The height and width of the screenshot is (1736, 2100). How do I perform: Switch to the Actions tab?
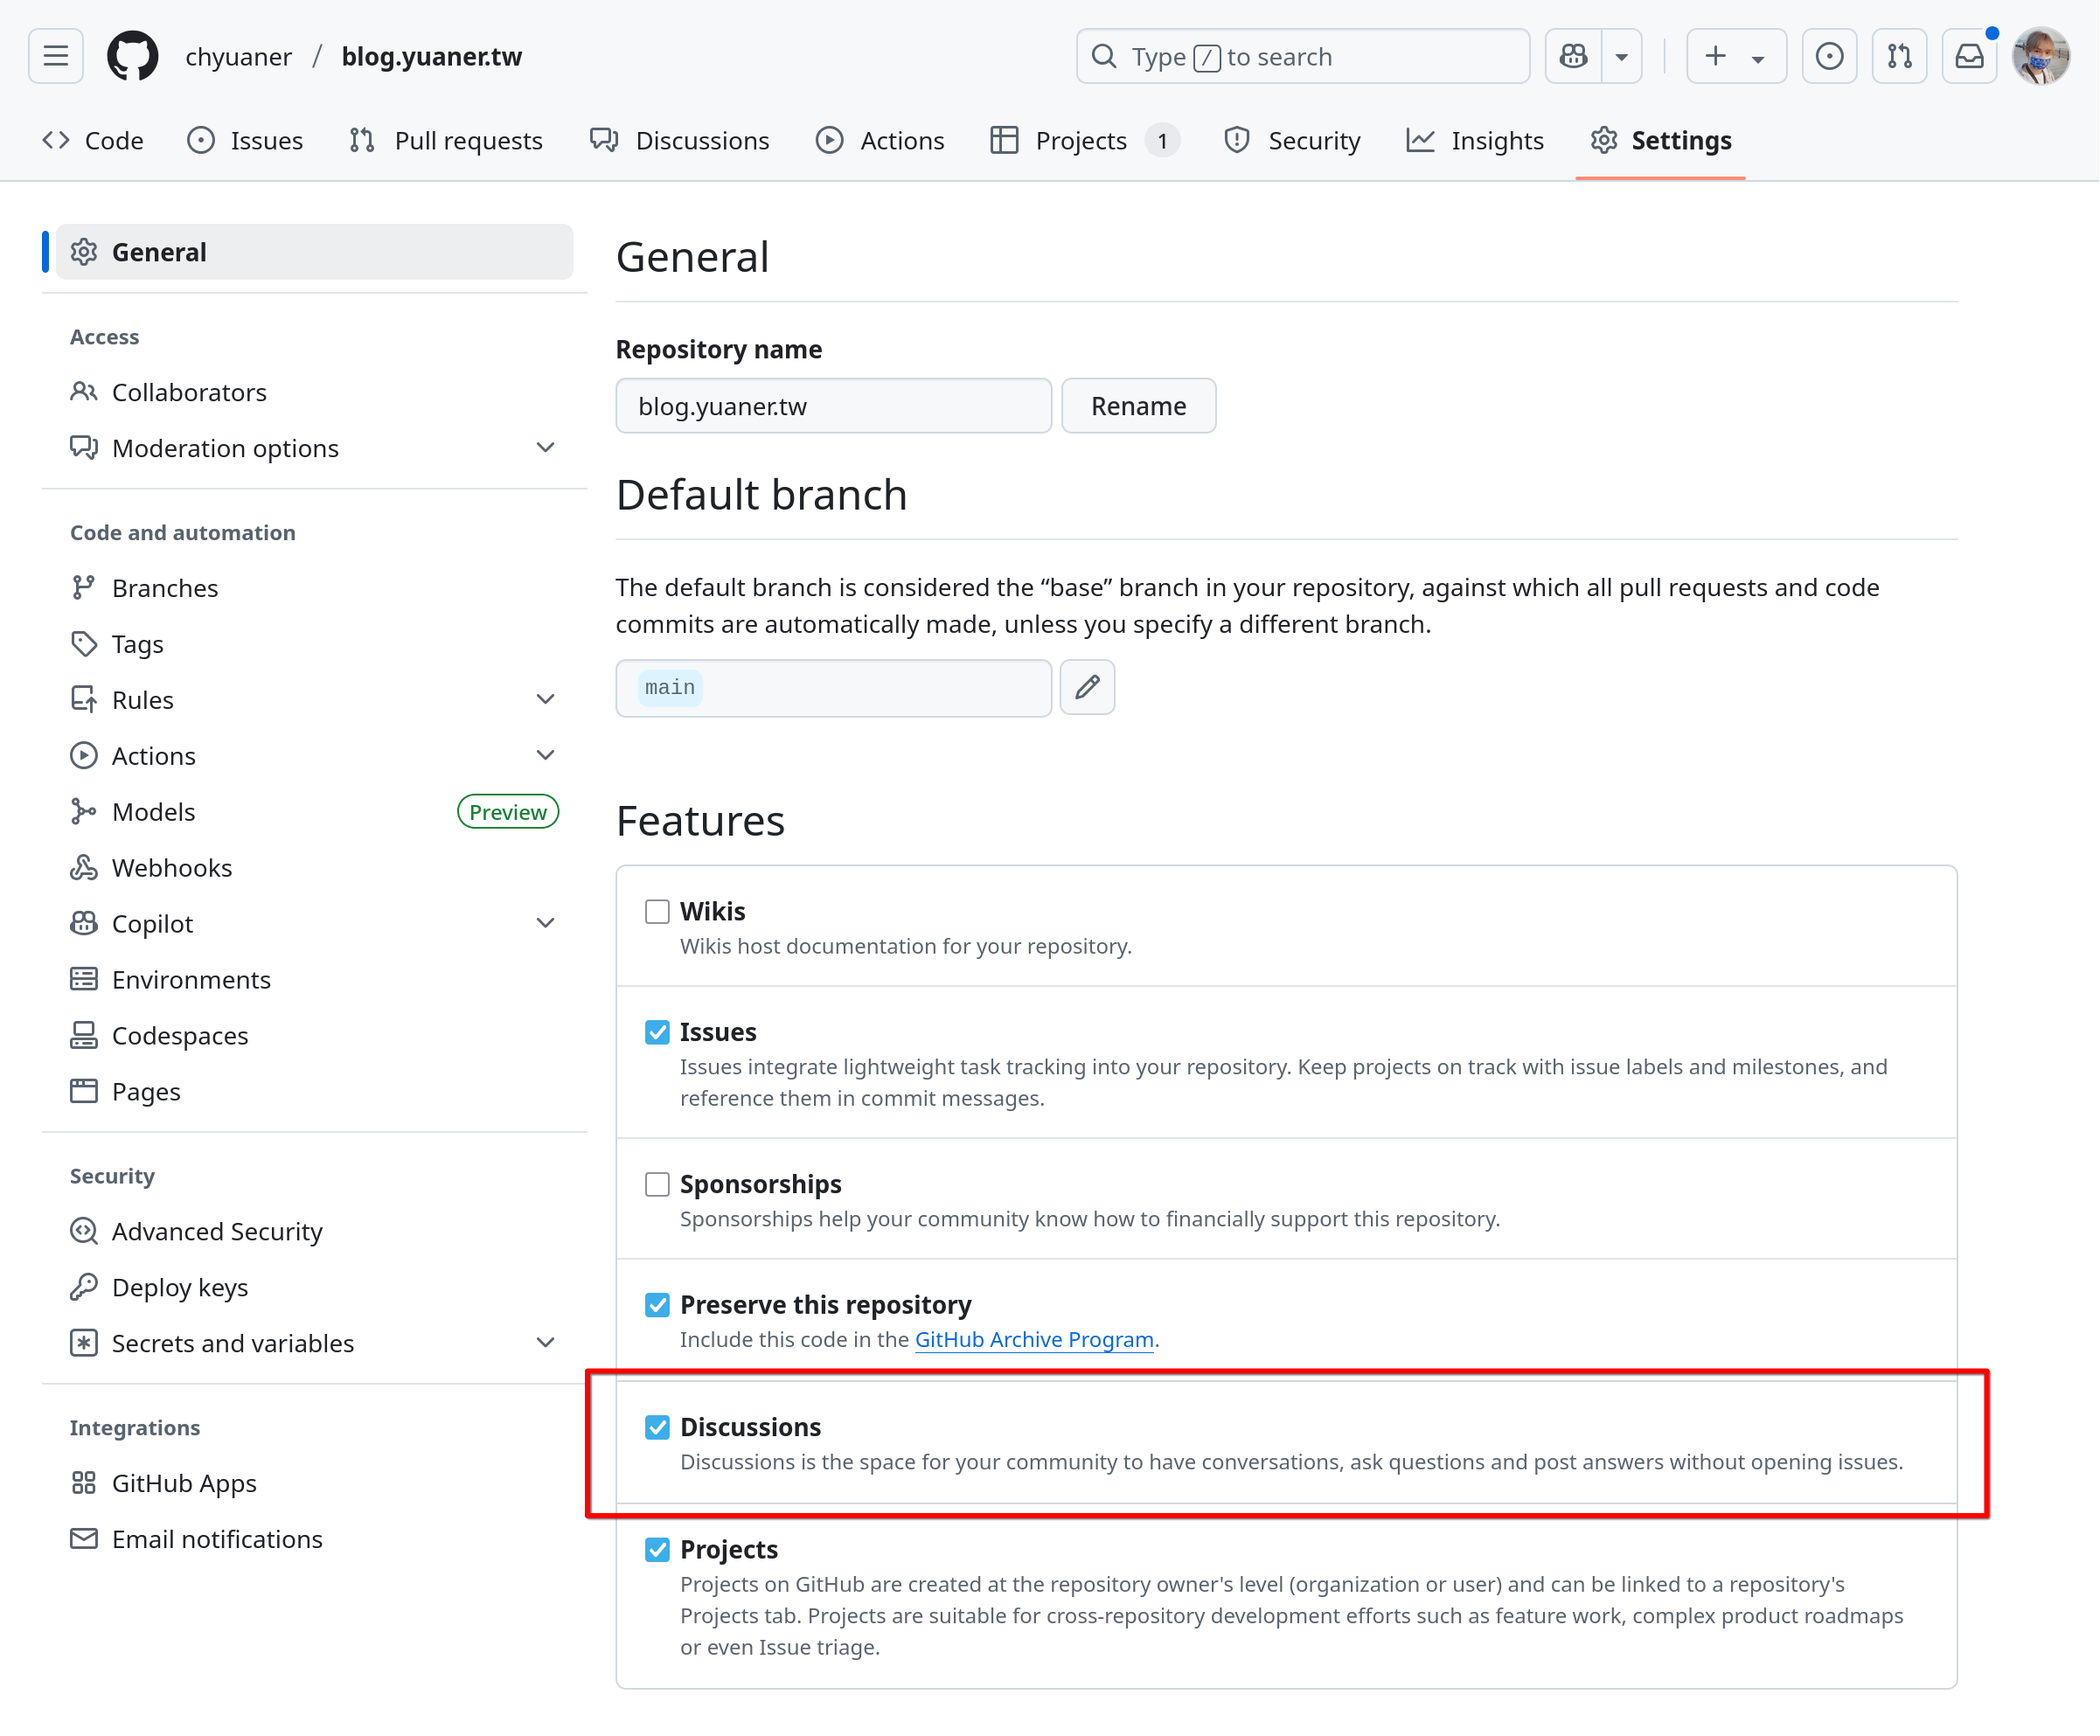pyautogui.click(x=880, y=140)
